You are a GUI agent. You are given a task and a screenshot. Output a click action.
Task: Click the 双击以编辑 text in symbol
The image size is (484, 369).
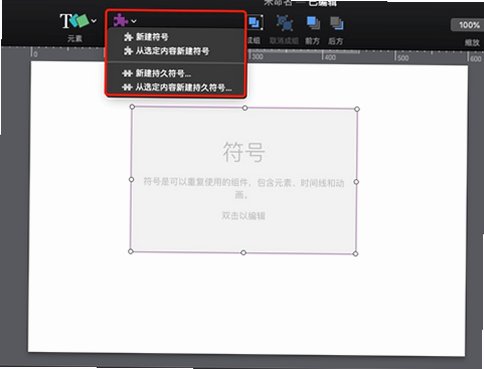click(244, 216)
